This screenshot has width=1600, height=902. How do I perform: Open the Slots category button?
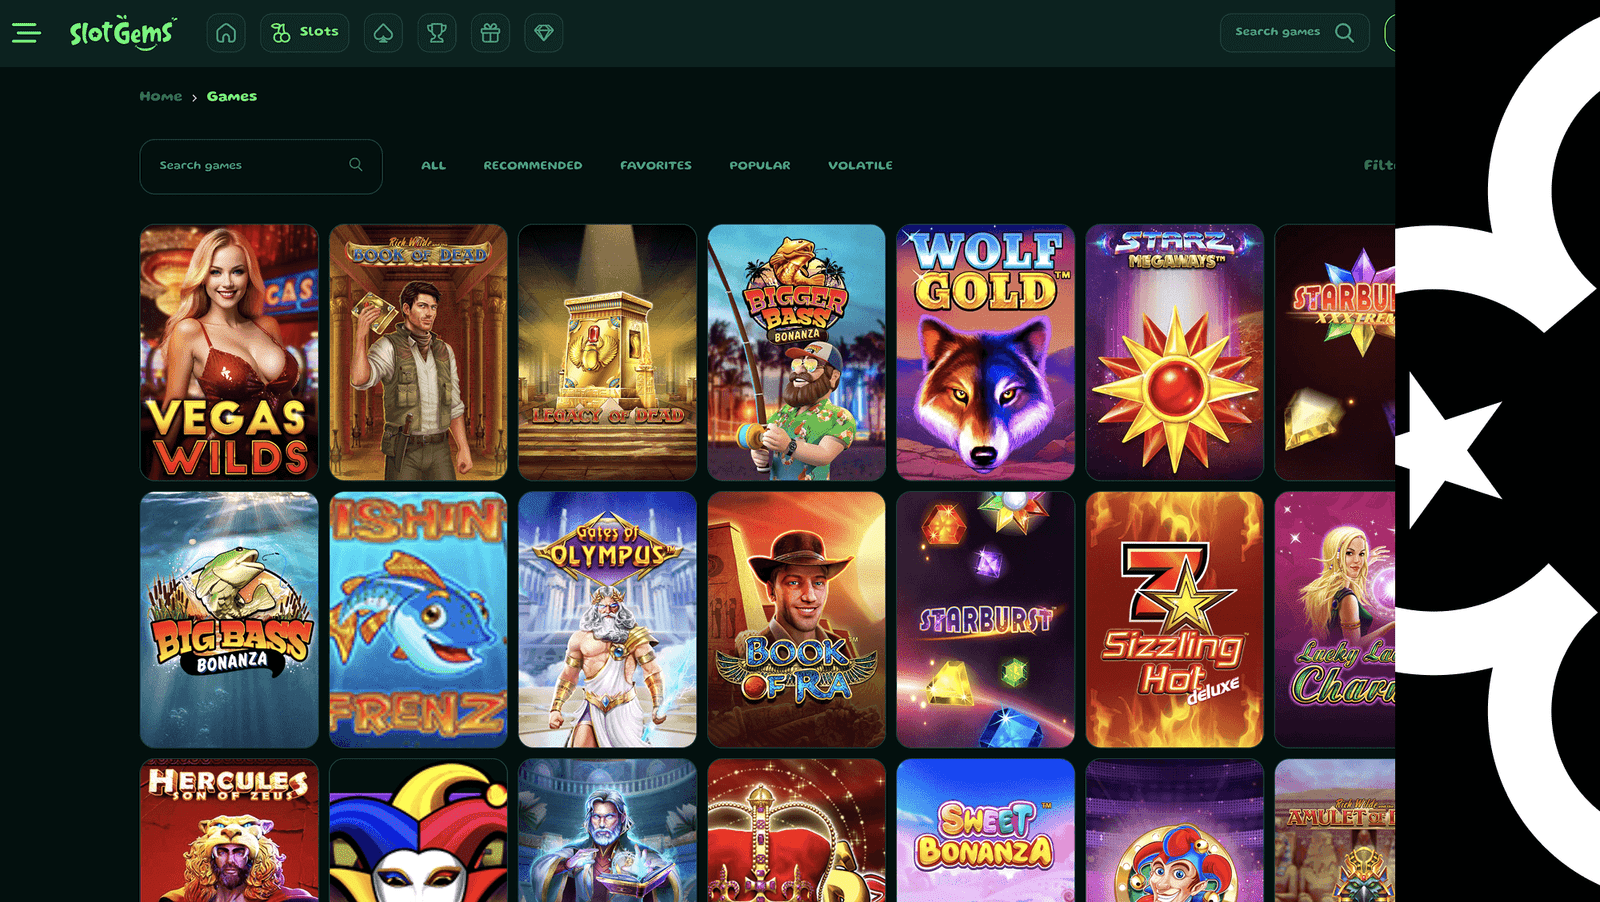coord(305,33)
